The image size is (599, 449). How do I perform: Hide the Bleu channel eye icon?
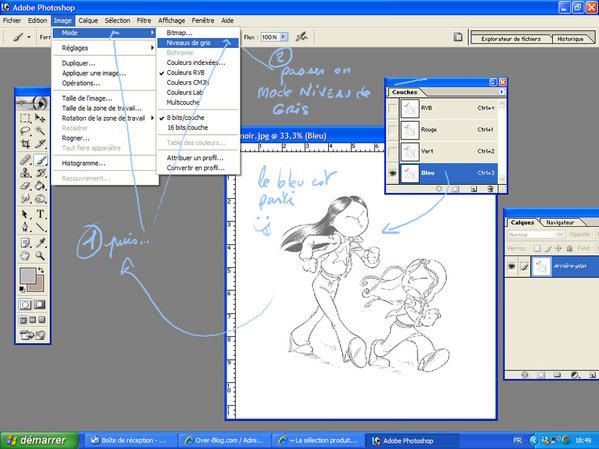(x=393, y=173)
